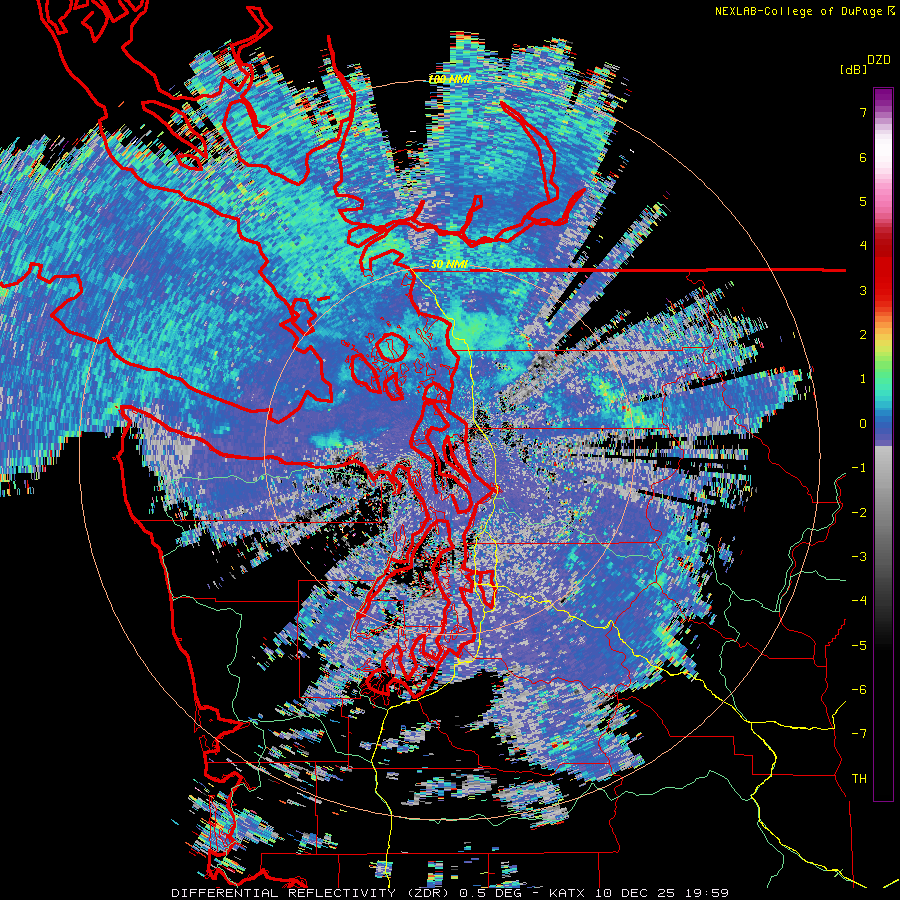The image size is (900, 900).
Task: Click the DZD label above the color scale
Action: (x=878, y=60)
